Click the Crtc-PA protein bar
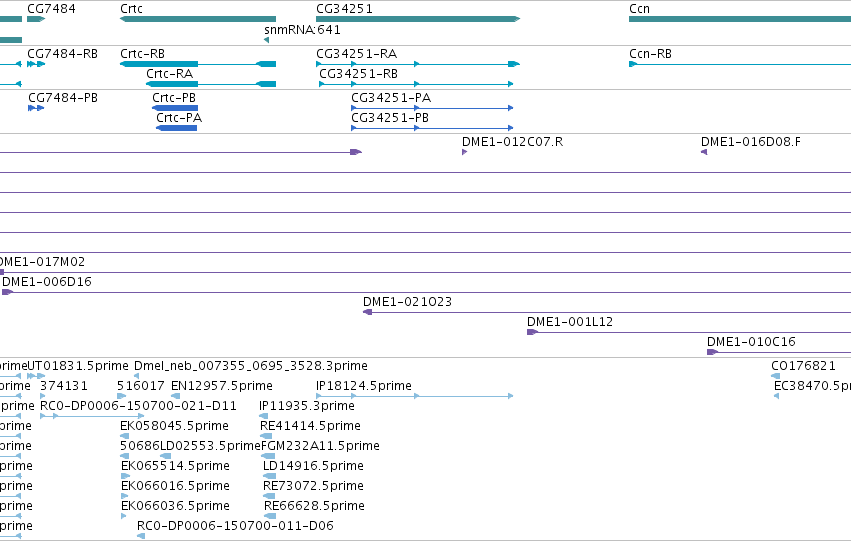 tap(176, 128)
